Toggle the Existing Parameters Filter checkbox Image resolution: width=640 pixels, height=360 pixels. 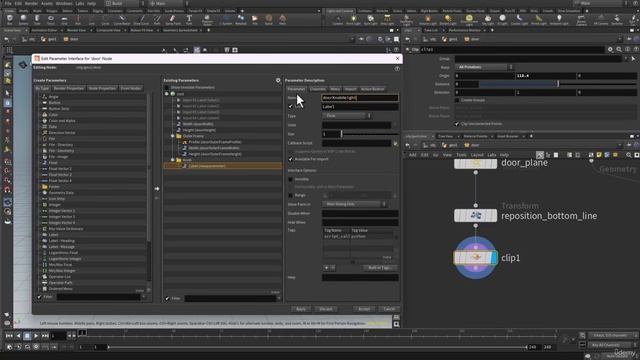pyautogui.click(x=167, y=298)
